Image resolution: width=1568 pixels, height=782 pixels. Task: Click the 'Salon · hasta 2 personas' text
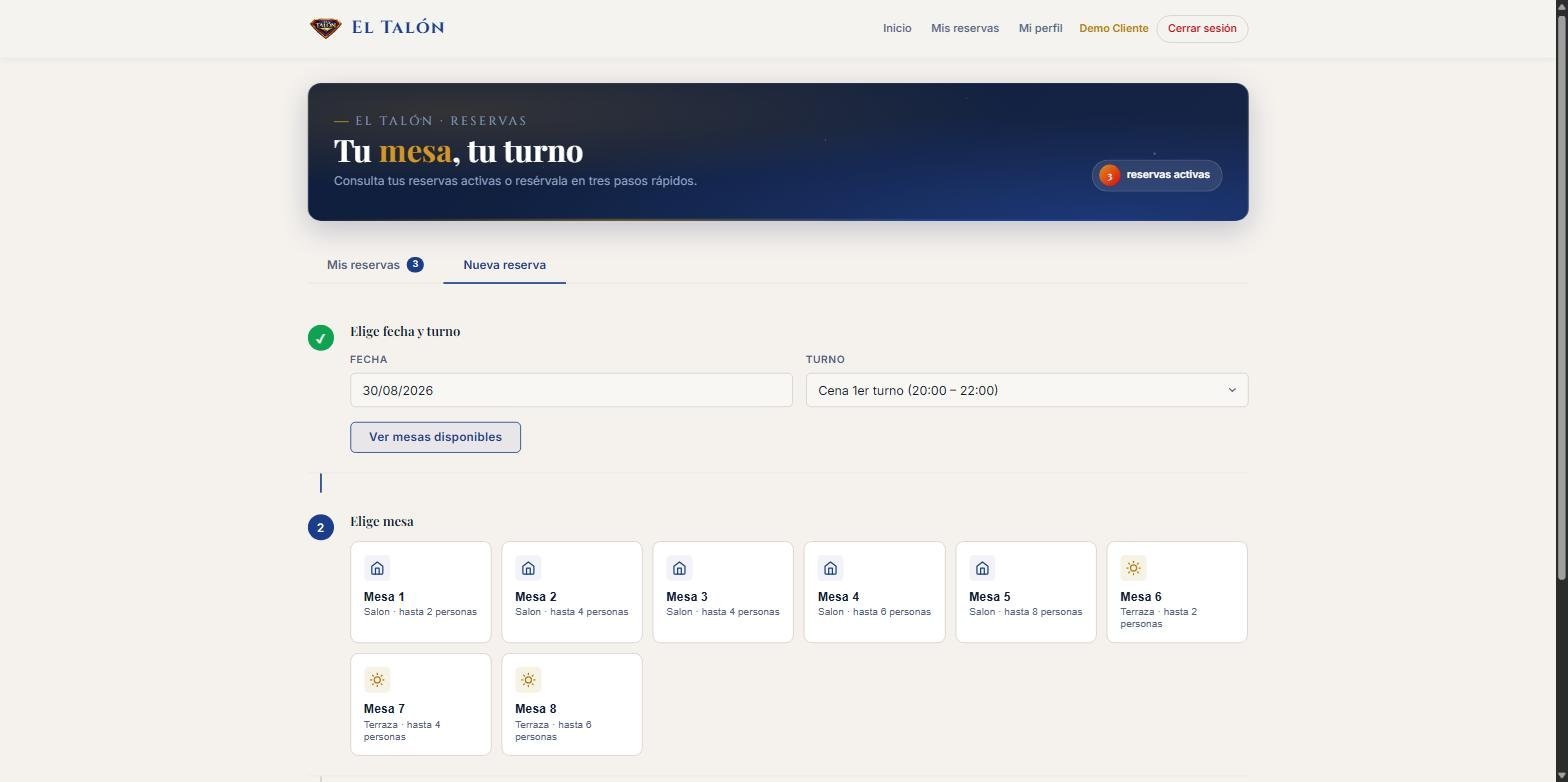click(x=420, y=612)
